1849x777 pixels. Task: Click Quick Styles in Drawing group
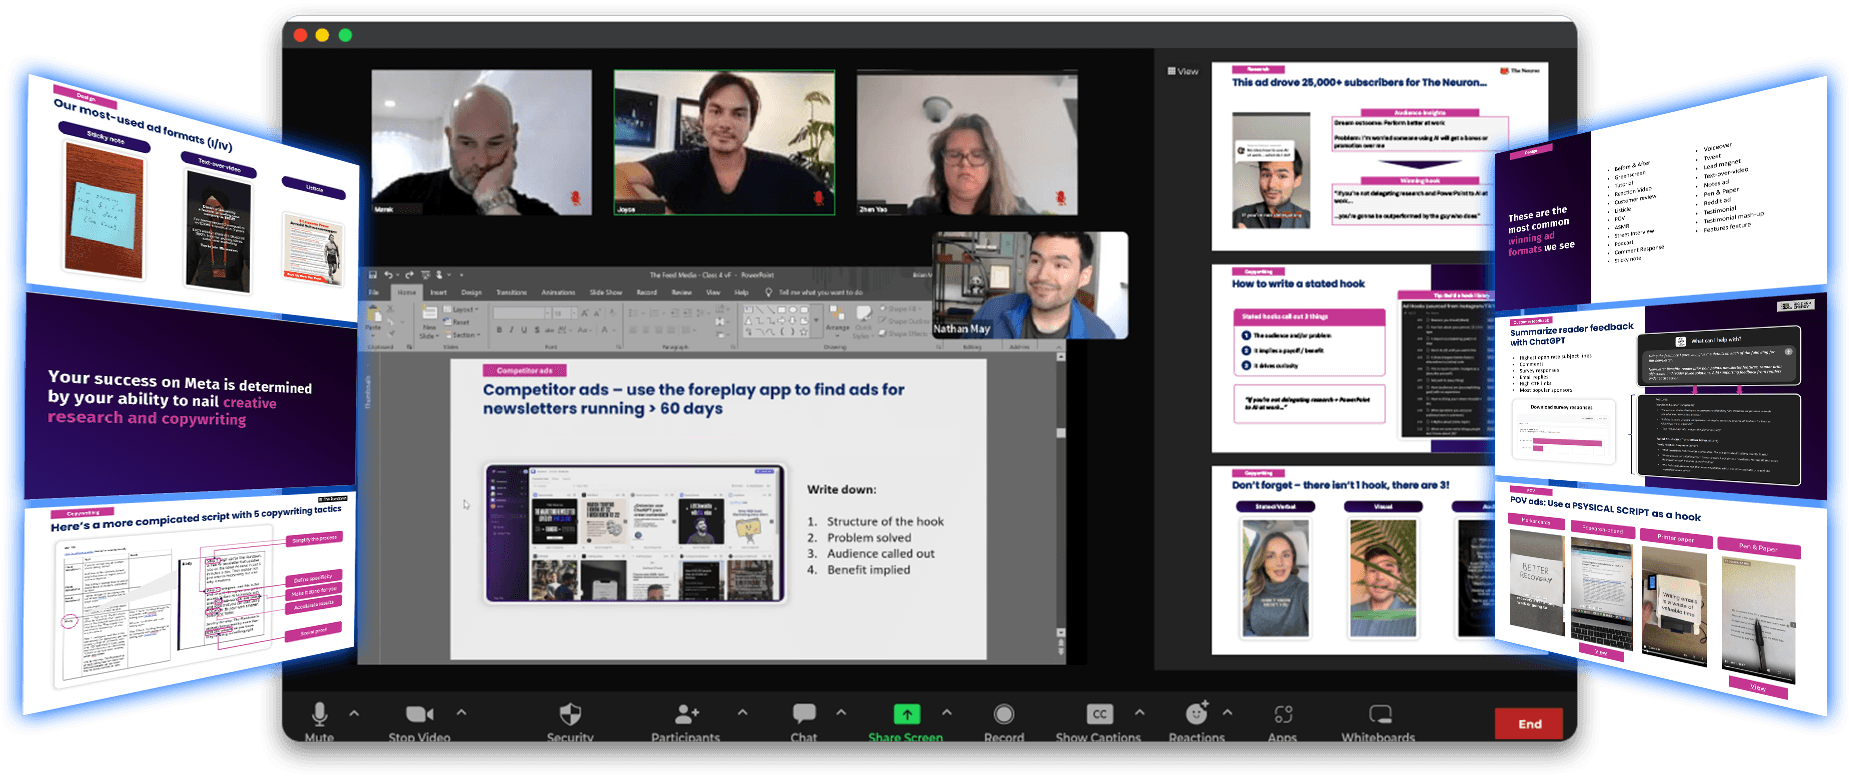click(864, 322)
